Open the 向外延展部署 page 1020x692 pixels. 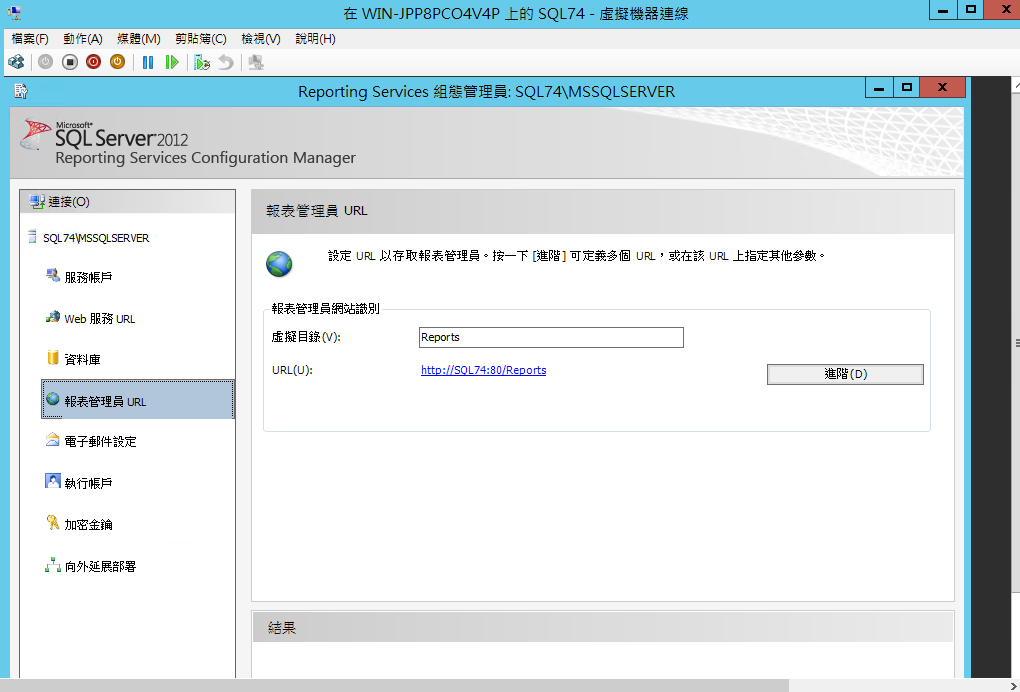coord(100,566)
